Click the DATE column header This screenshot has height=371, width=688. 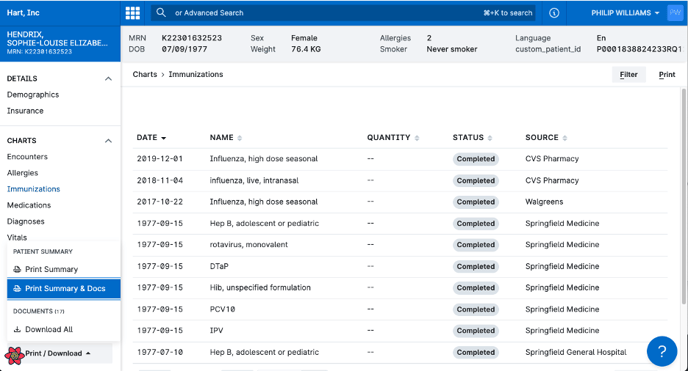147,138
